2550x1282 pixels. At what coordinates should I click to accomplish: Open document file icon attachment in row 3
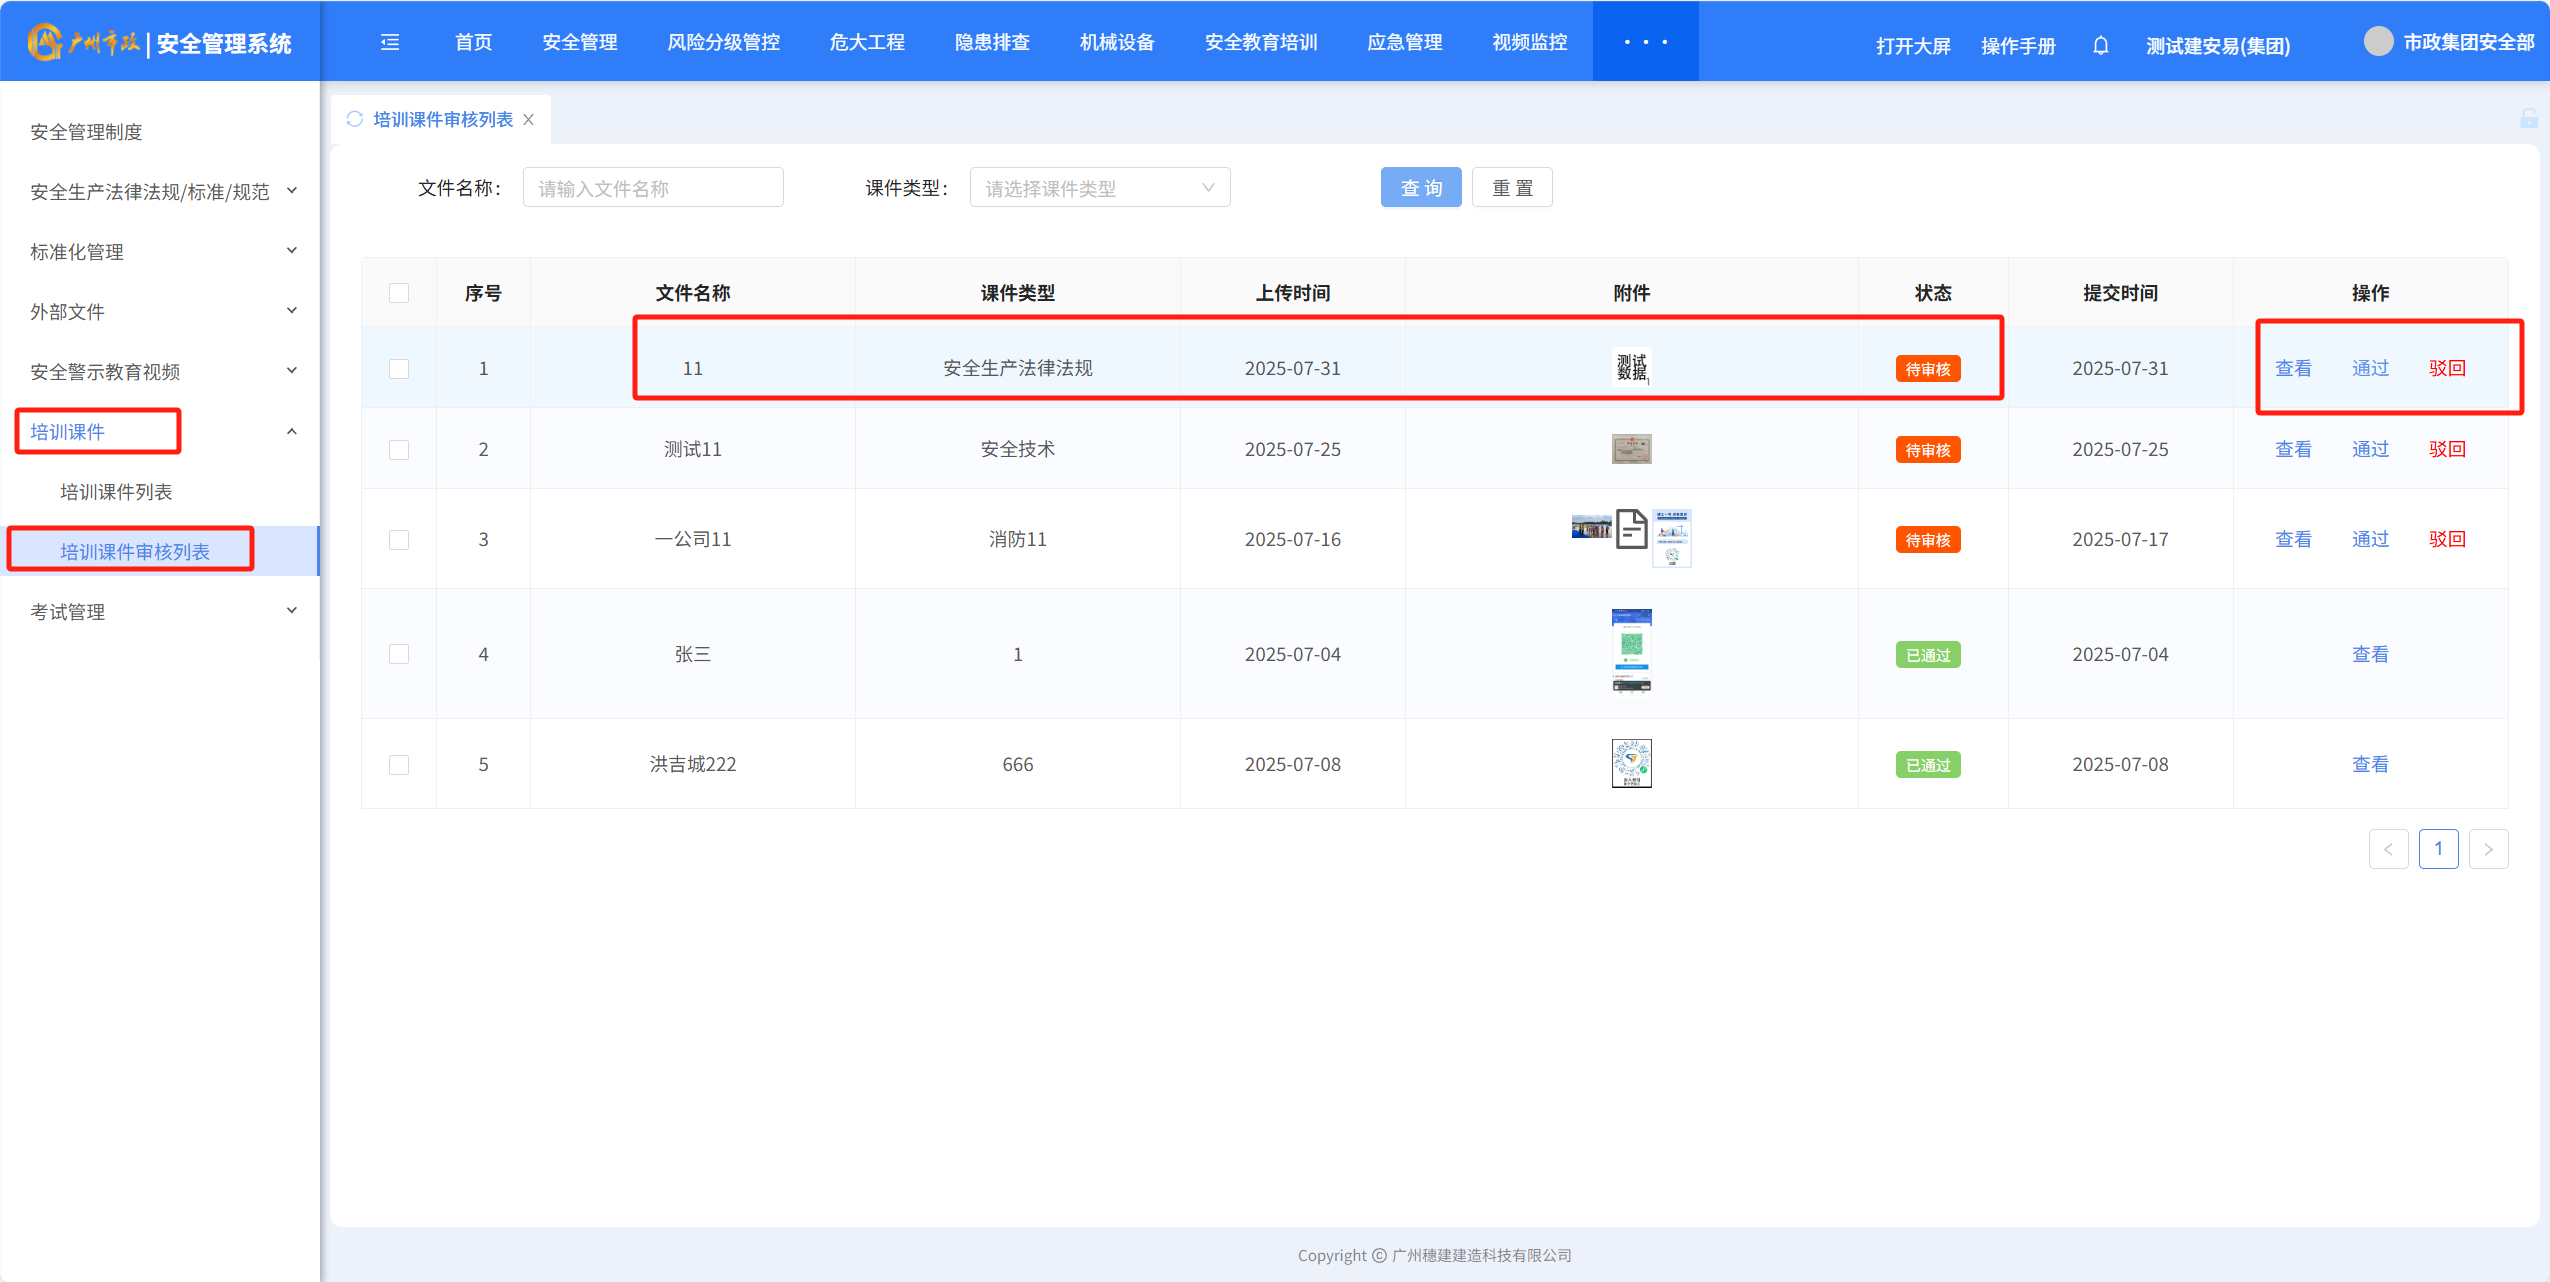click(1631, 529)
